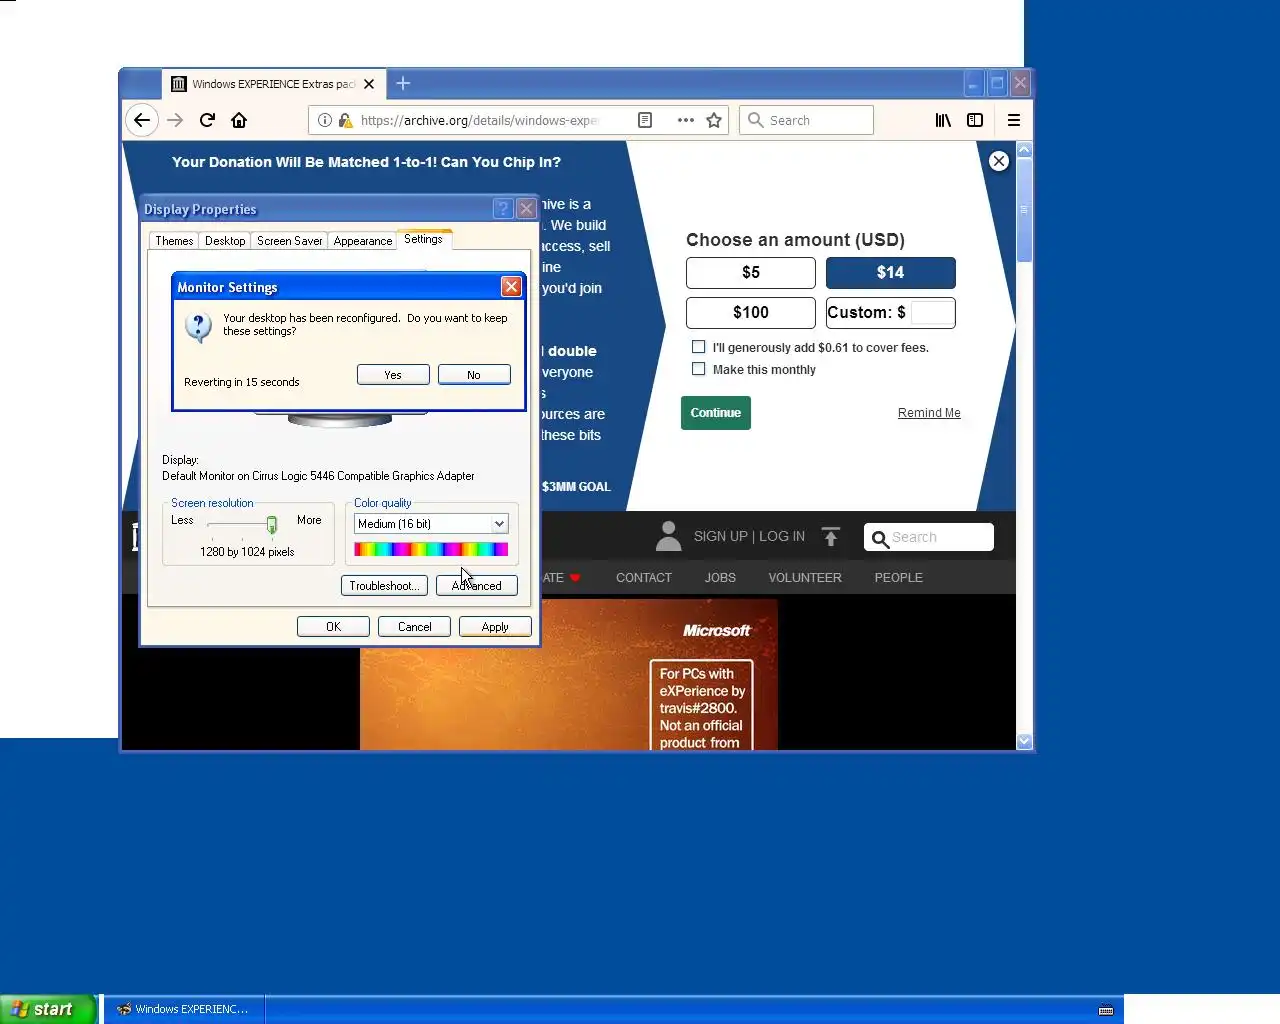Choose the $100 donation amount
Screen dimensions: 1280x1024
pos(751,313)
